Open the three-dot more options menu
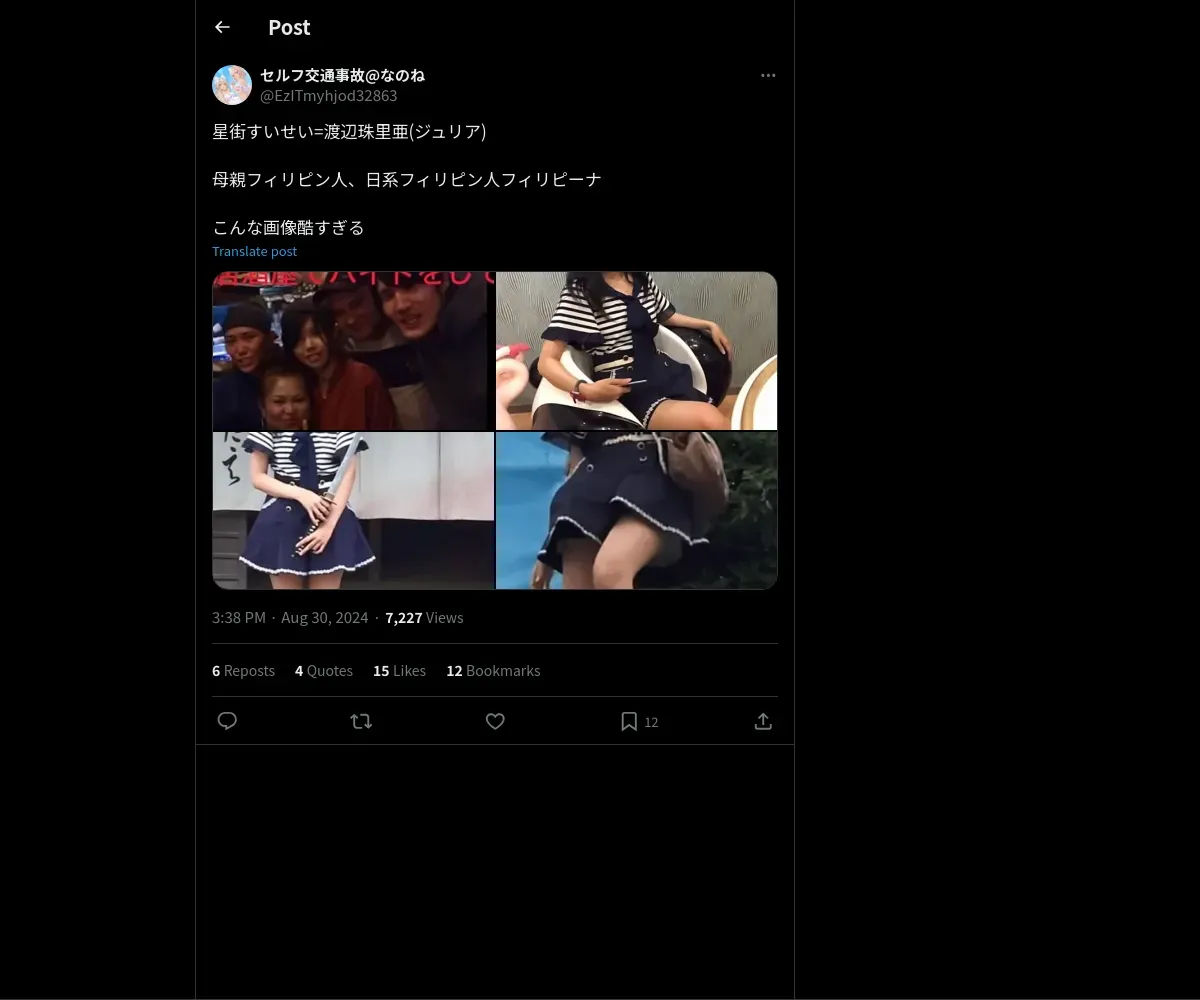The width and height of the screenshot is (1200, 1000). (x=768, y=75)
